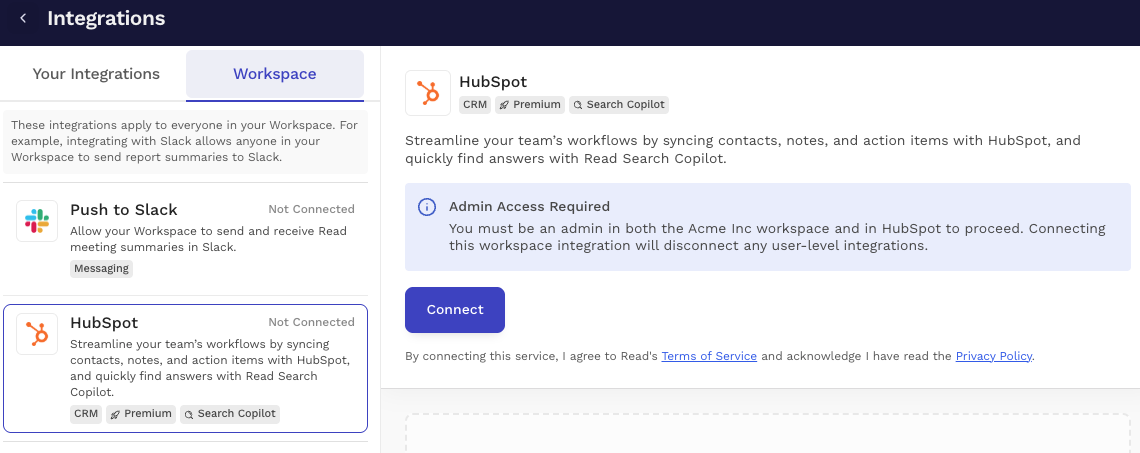Click the CRM tag in HubSpot list card

pyautogui.click(x=87, y=414)
